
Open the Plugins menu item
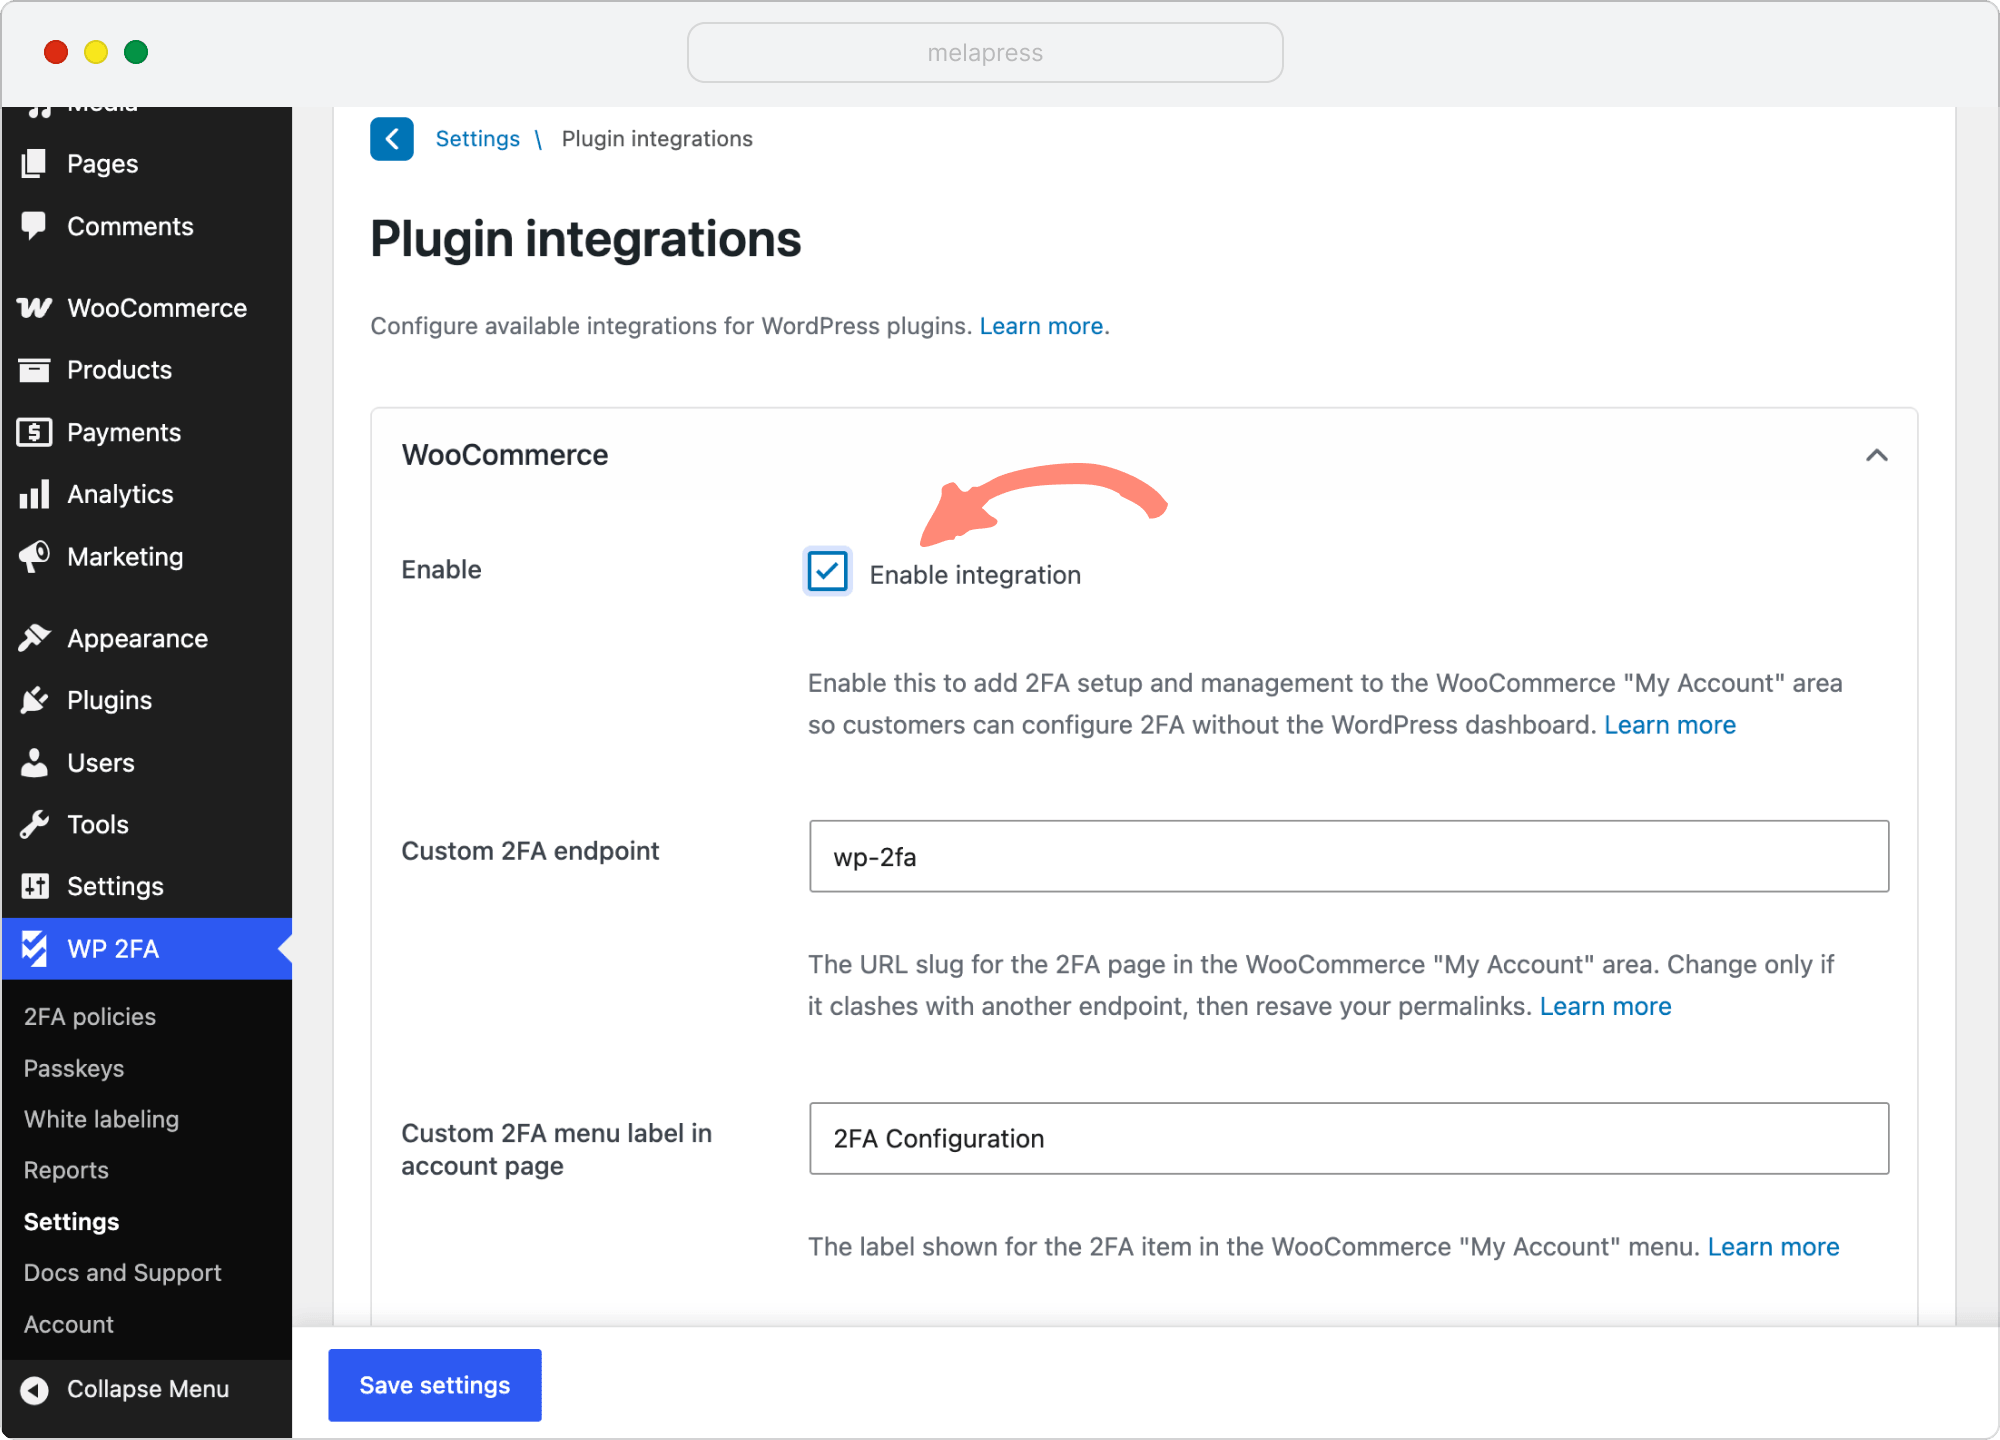(146, 700)
